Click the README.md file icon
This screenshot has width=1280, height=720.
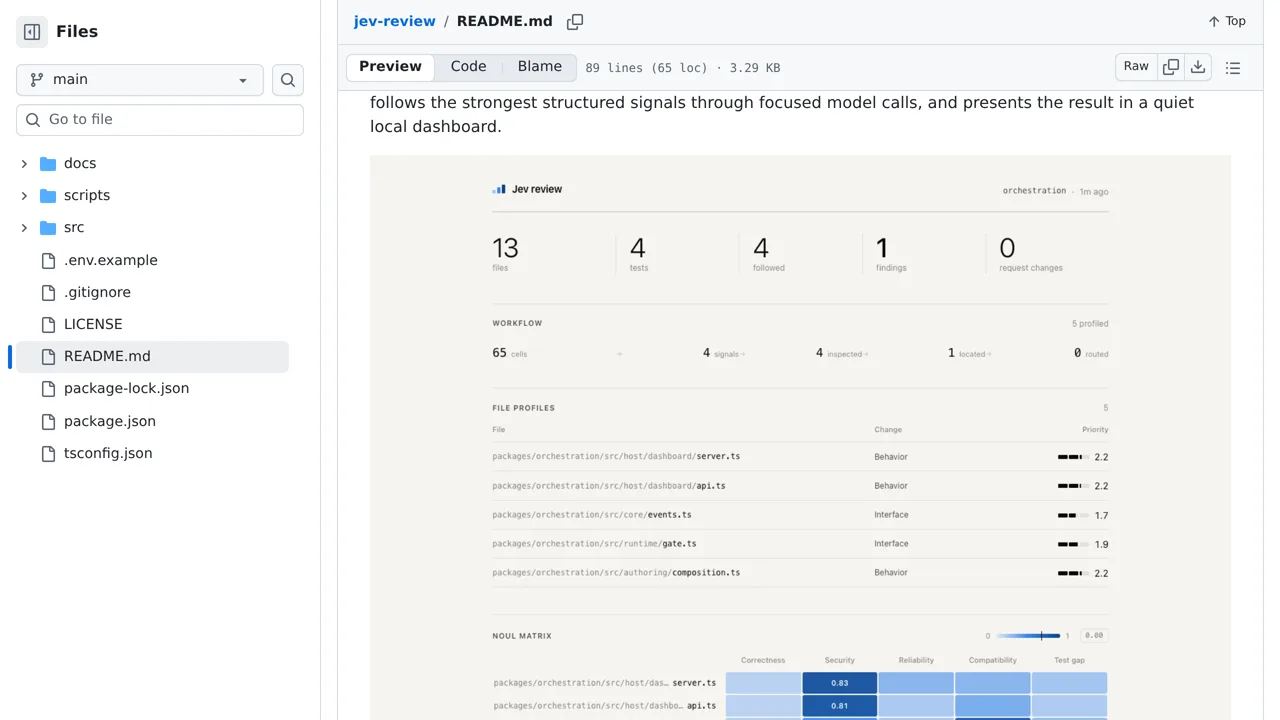coord(48,357)
